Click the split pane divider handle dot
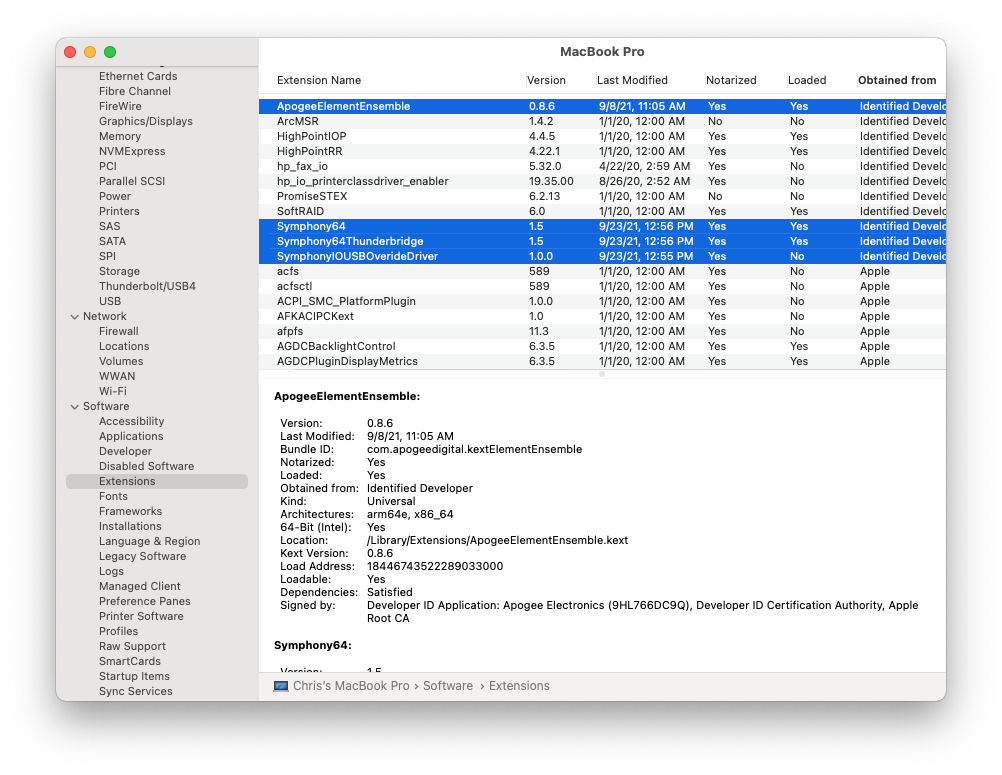 coord(602,374)
